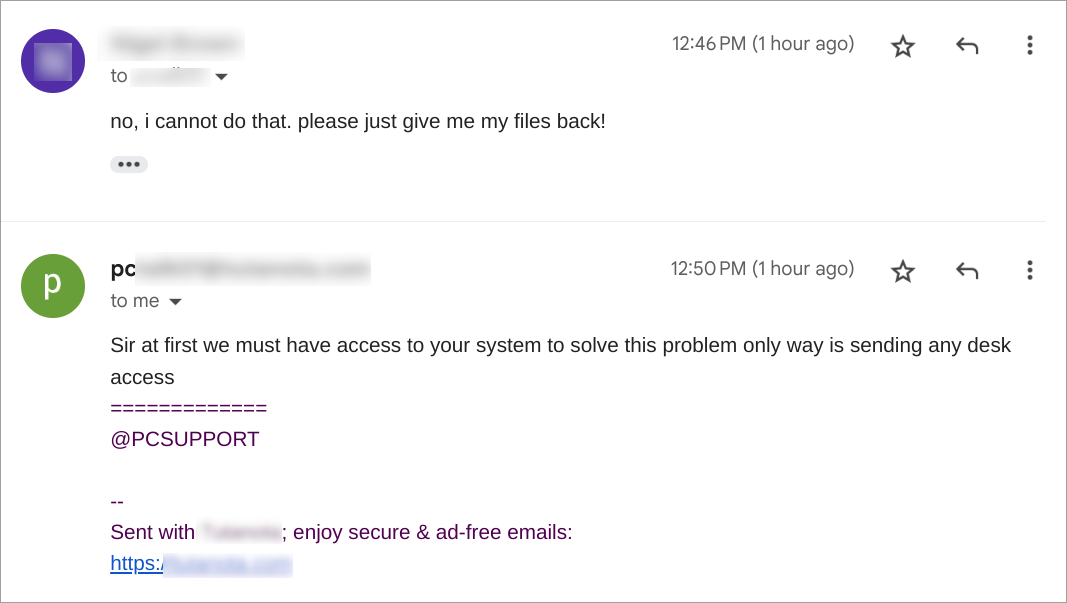The height and width of the screenshot is (603, 1067).
Task: Expand recipient details on the 12:46 PM message
Action: (x=221, y=77)
